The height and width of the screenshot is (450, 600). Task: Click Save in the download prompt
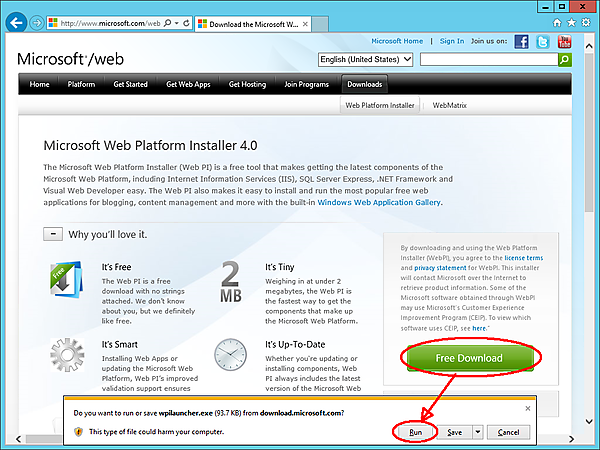click(455, 432)
